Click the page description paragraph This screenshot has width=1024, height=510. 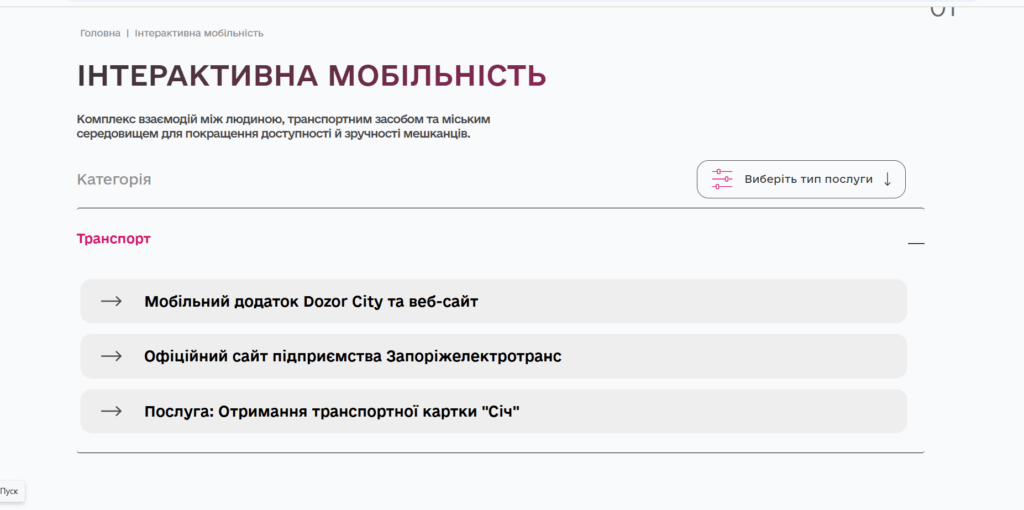283,126
